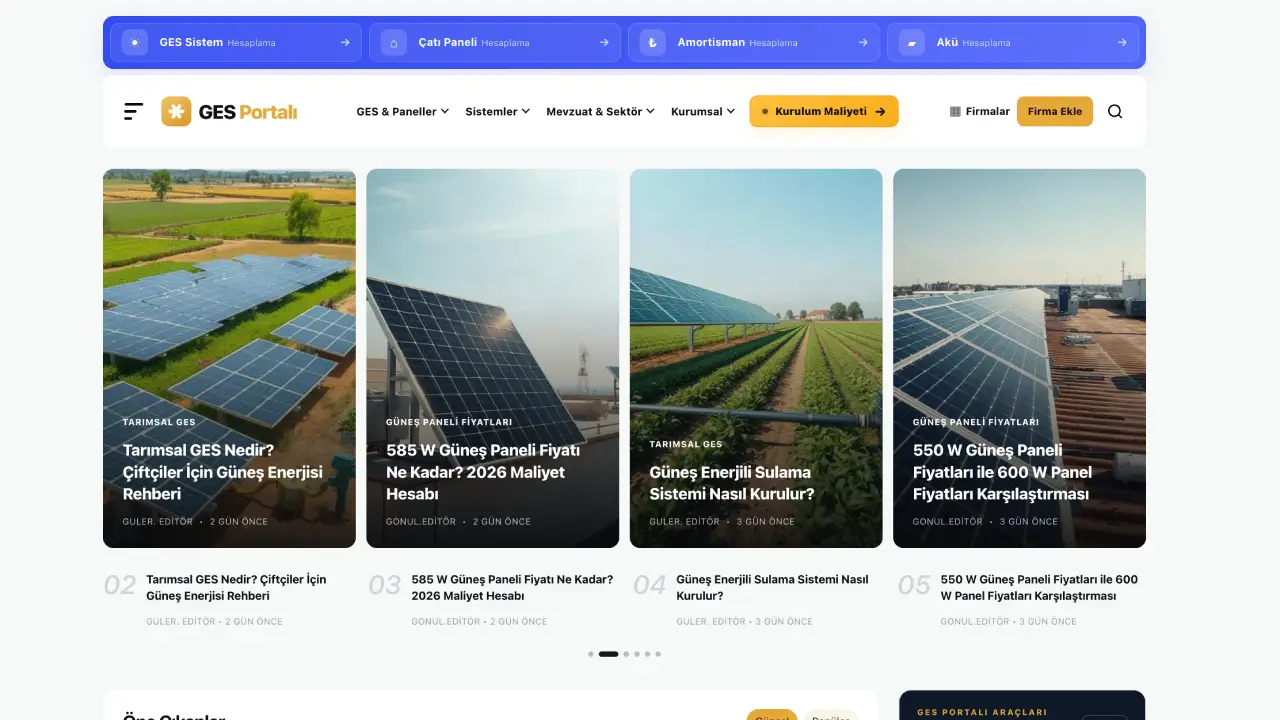
Task: Open list item 02 'Tarımsal GES Nedir?' title
Action: (x=236, y=587)
